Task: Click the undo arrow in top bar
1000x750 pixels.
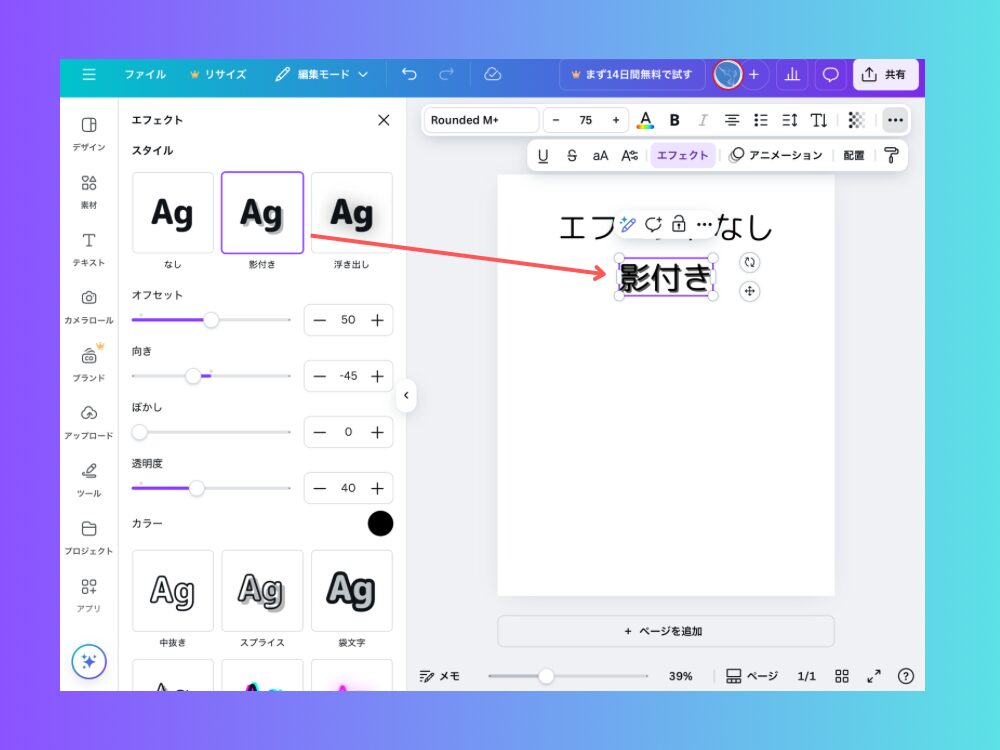Action: point(409,74)
